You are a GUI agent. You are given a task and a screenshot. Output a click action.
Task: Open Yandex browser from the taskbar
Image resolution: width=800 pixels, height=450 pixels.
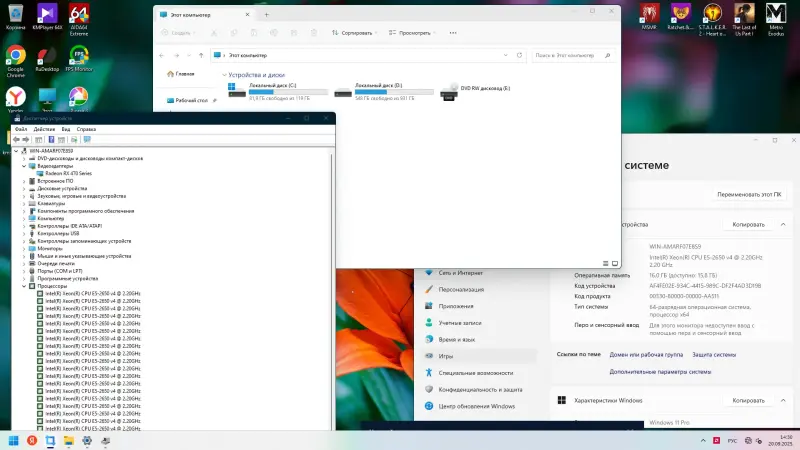coord(32,440)
